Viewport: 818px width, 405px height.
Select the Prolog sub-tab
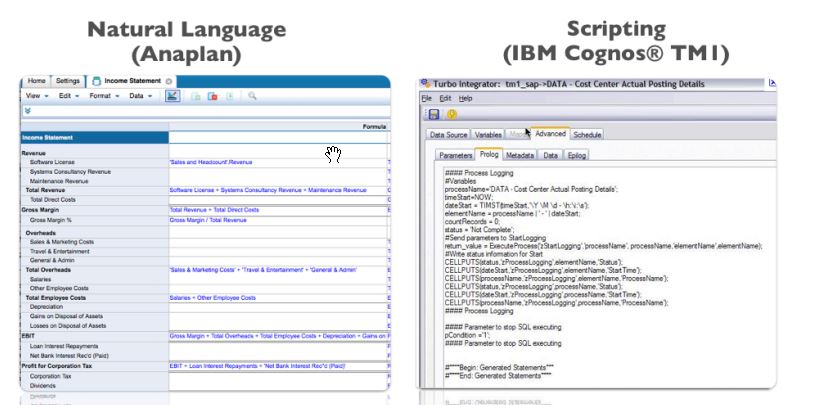489,154
